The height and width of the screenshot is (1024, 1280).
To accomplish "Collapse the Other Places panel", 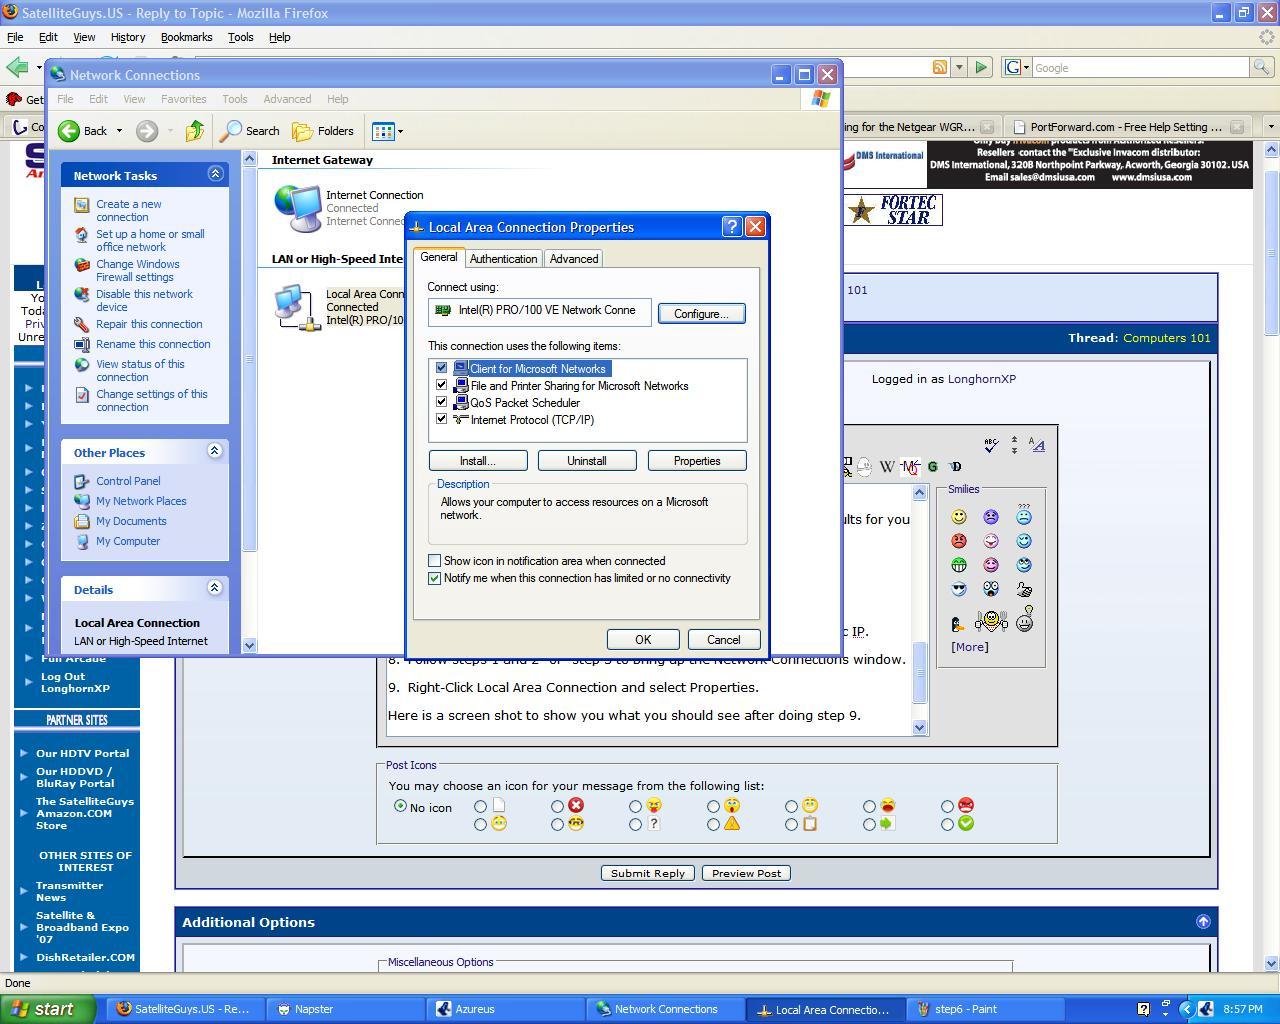I will click(215, 451).
